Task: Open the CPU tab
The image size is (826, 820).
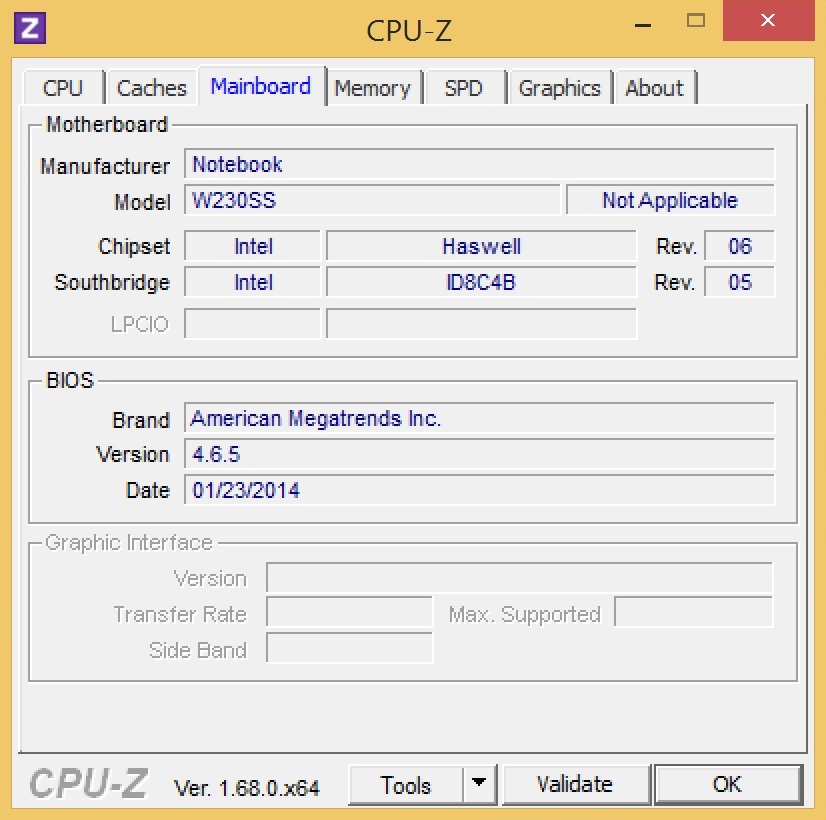Action: point(63,87)
